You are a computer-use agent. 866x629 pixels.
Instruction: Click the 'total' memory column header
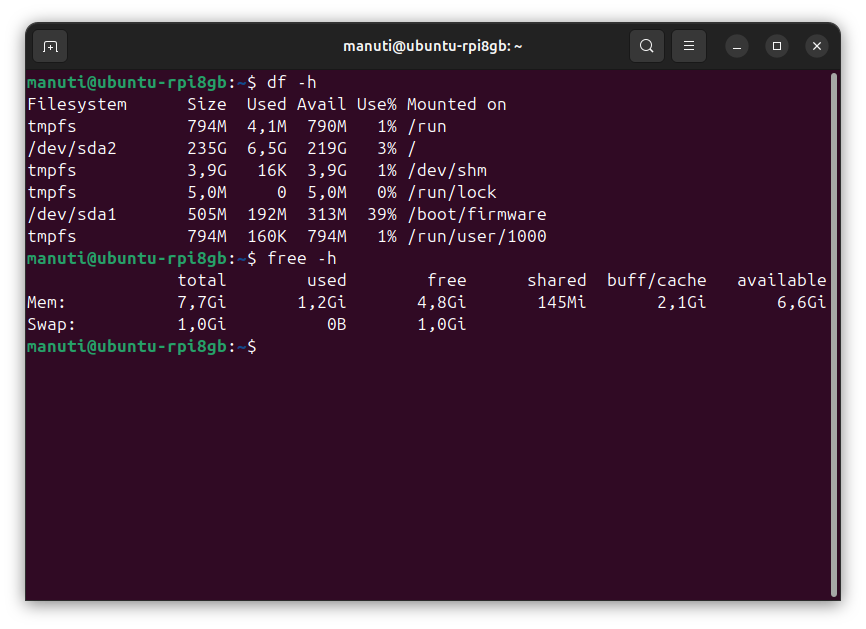tap(202, 281)
